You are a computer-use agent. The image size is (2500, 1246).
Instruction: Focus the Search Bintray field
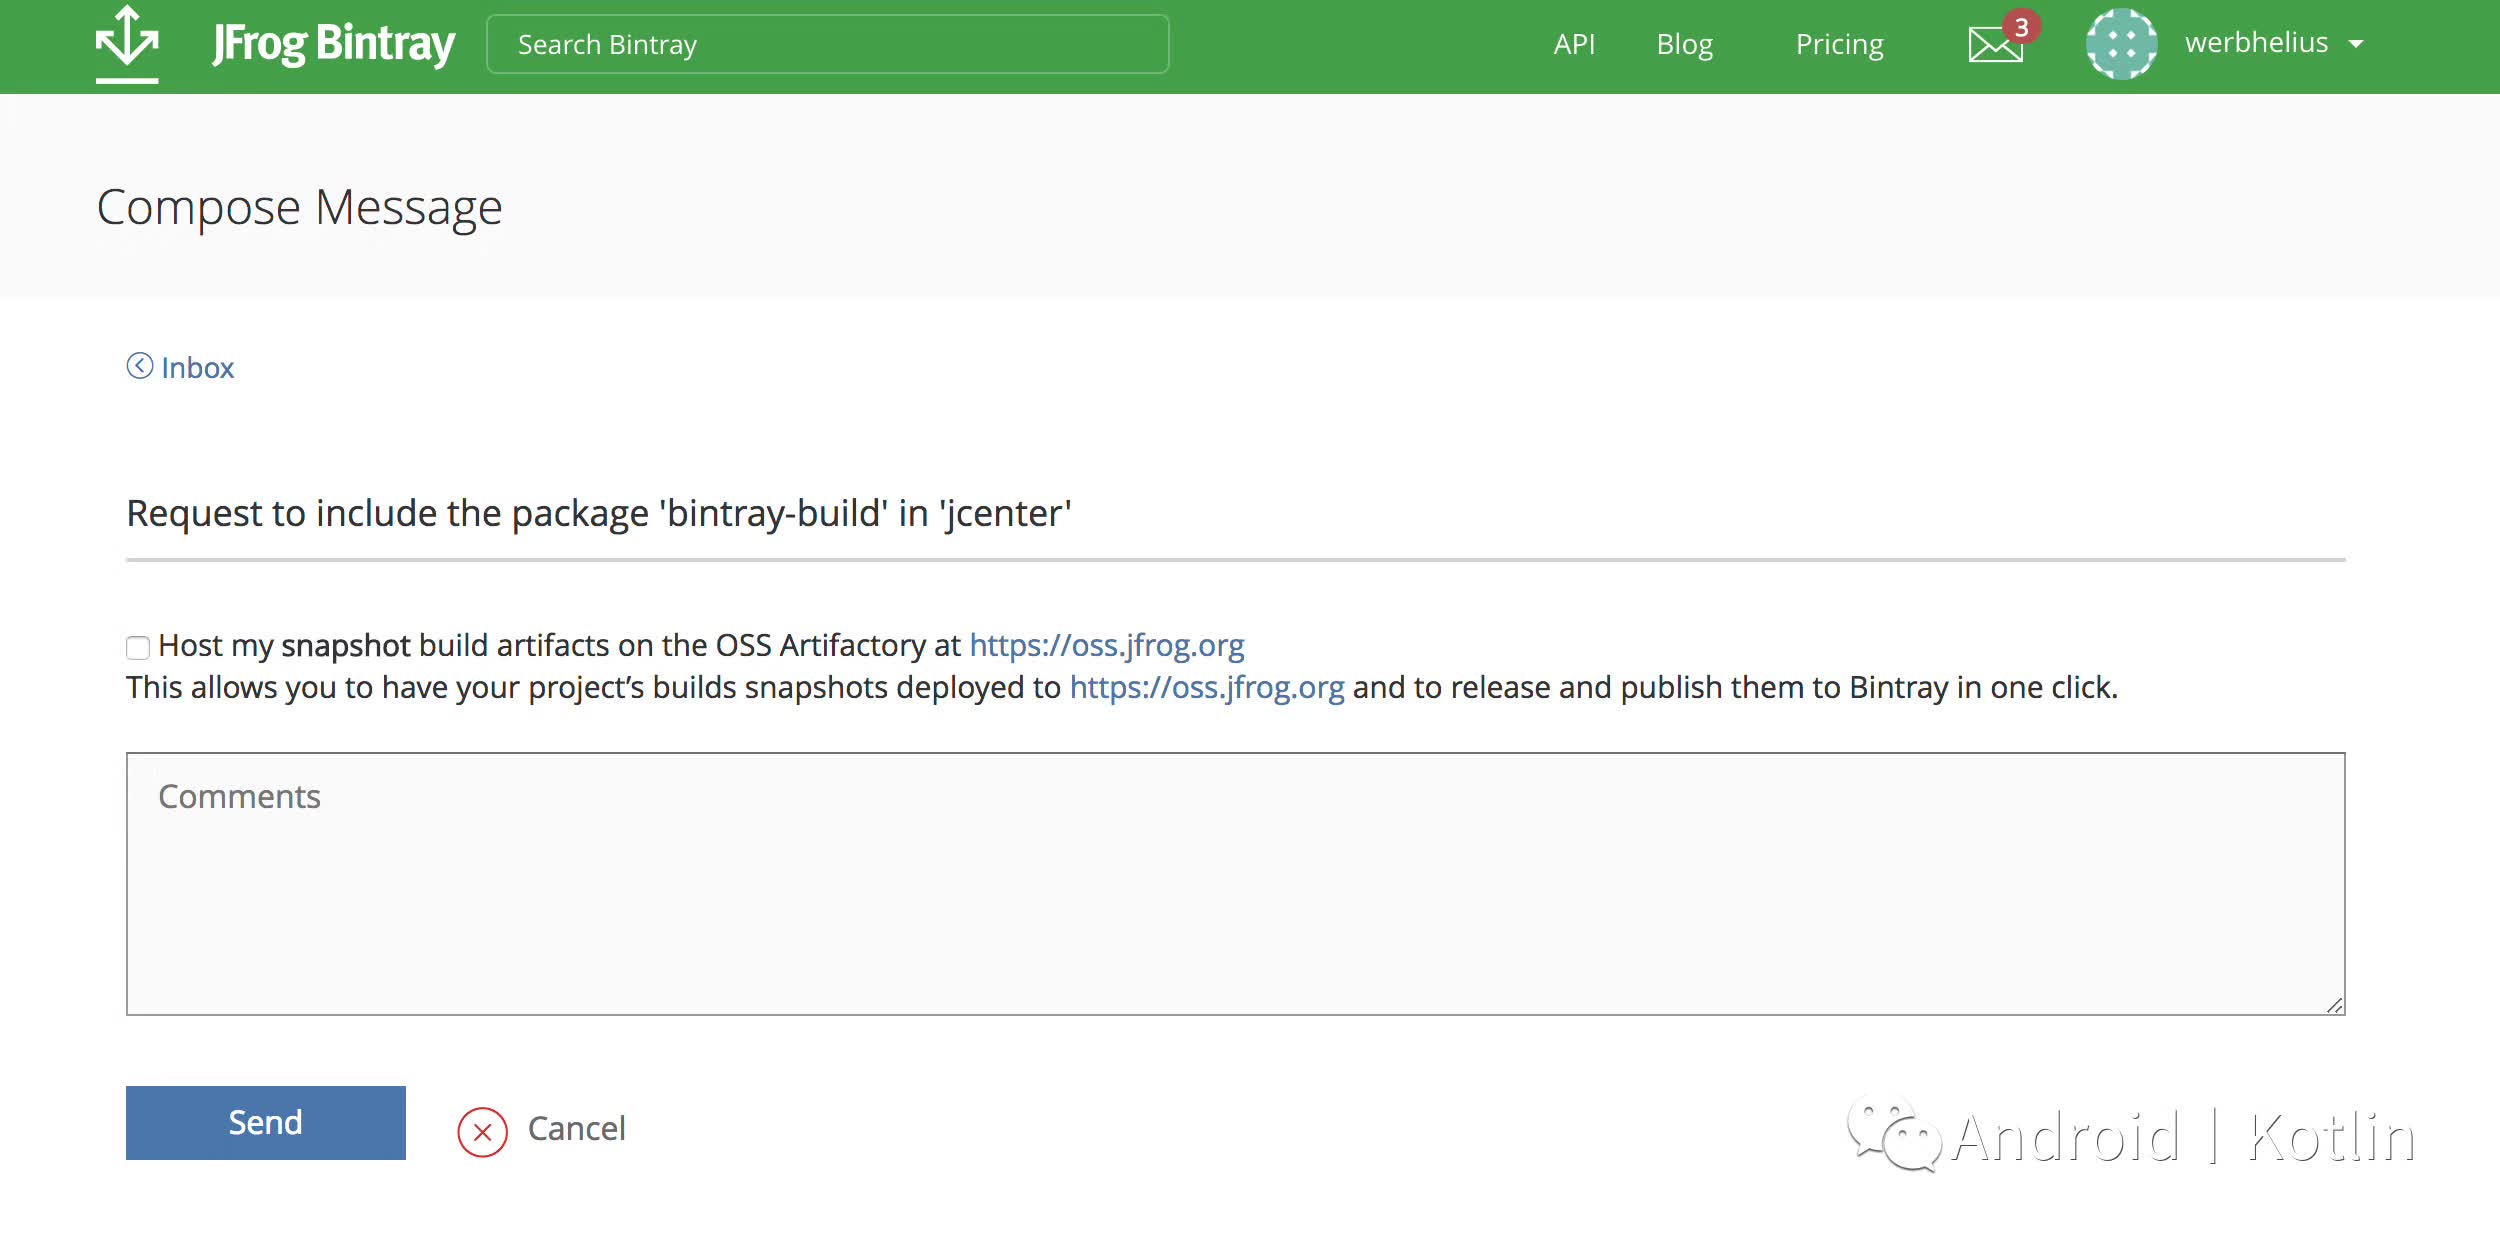(827, 44)
